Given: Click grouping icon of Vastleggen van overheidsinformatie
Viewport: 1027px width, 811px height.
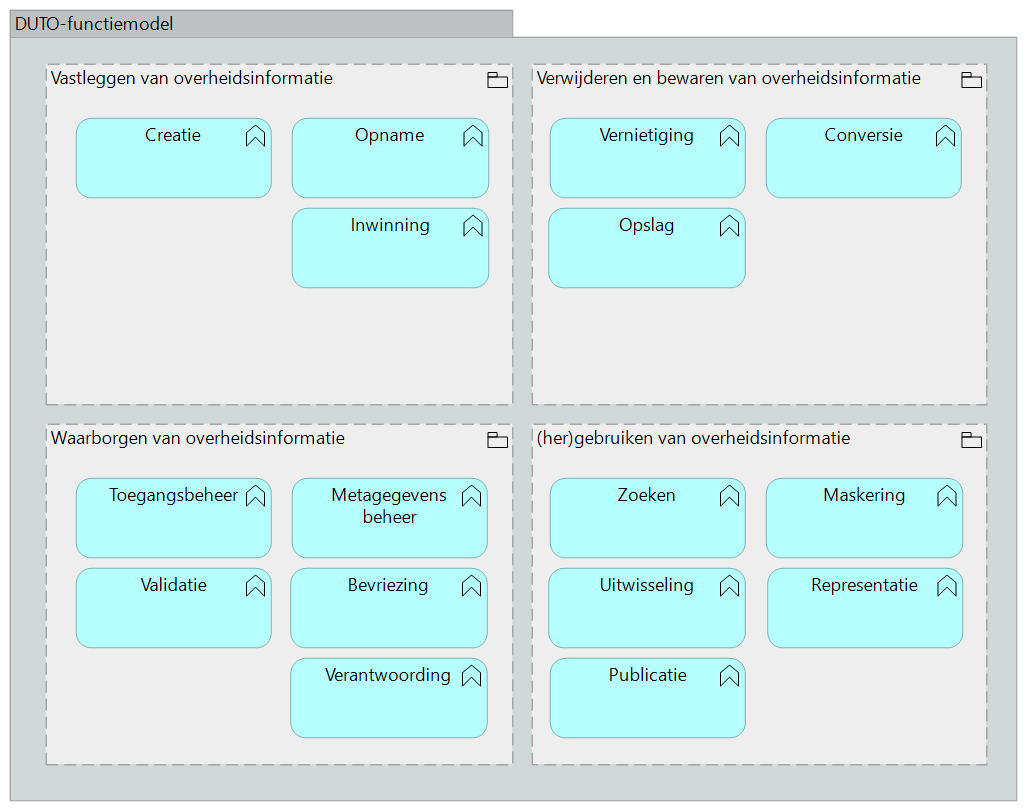Looking at the screenshot, I should pos(497,80).
